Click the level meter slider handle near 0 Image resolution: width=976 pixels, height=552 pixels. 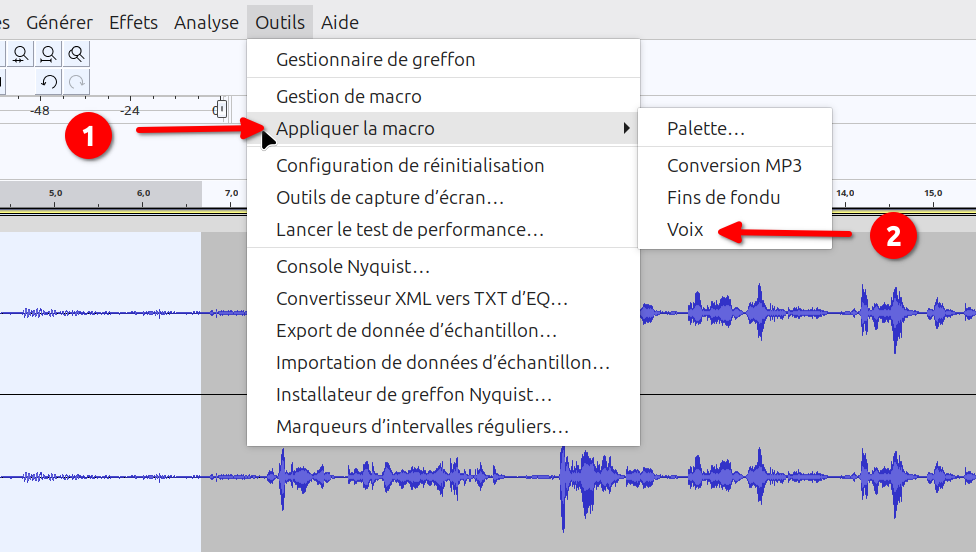pos(221,110)
